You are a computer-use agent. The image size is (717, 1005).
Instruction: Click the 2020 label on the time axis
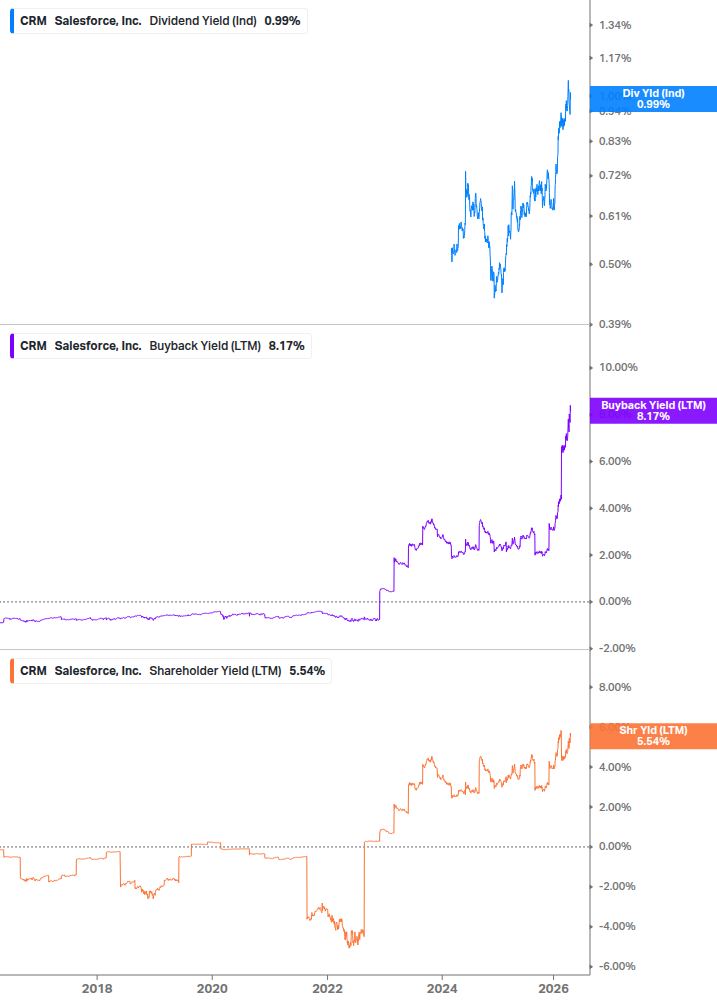212,988
